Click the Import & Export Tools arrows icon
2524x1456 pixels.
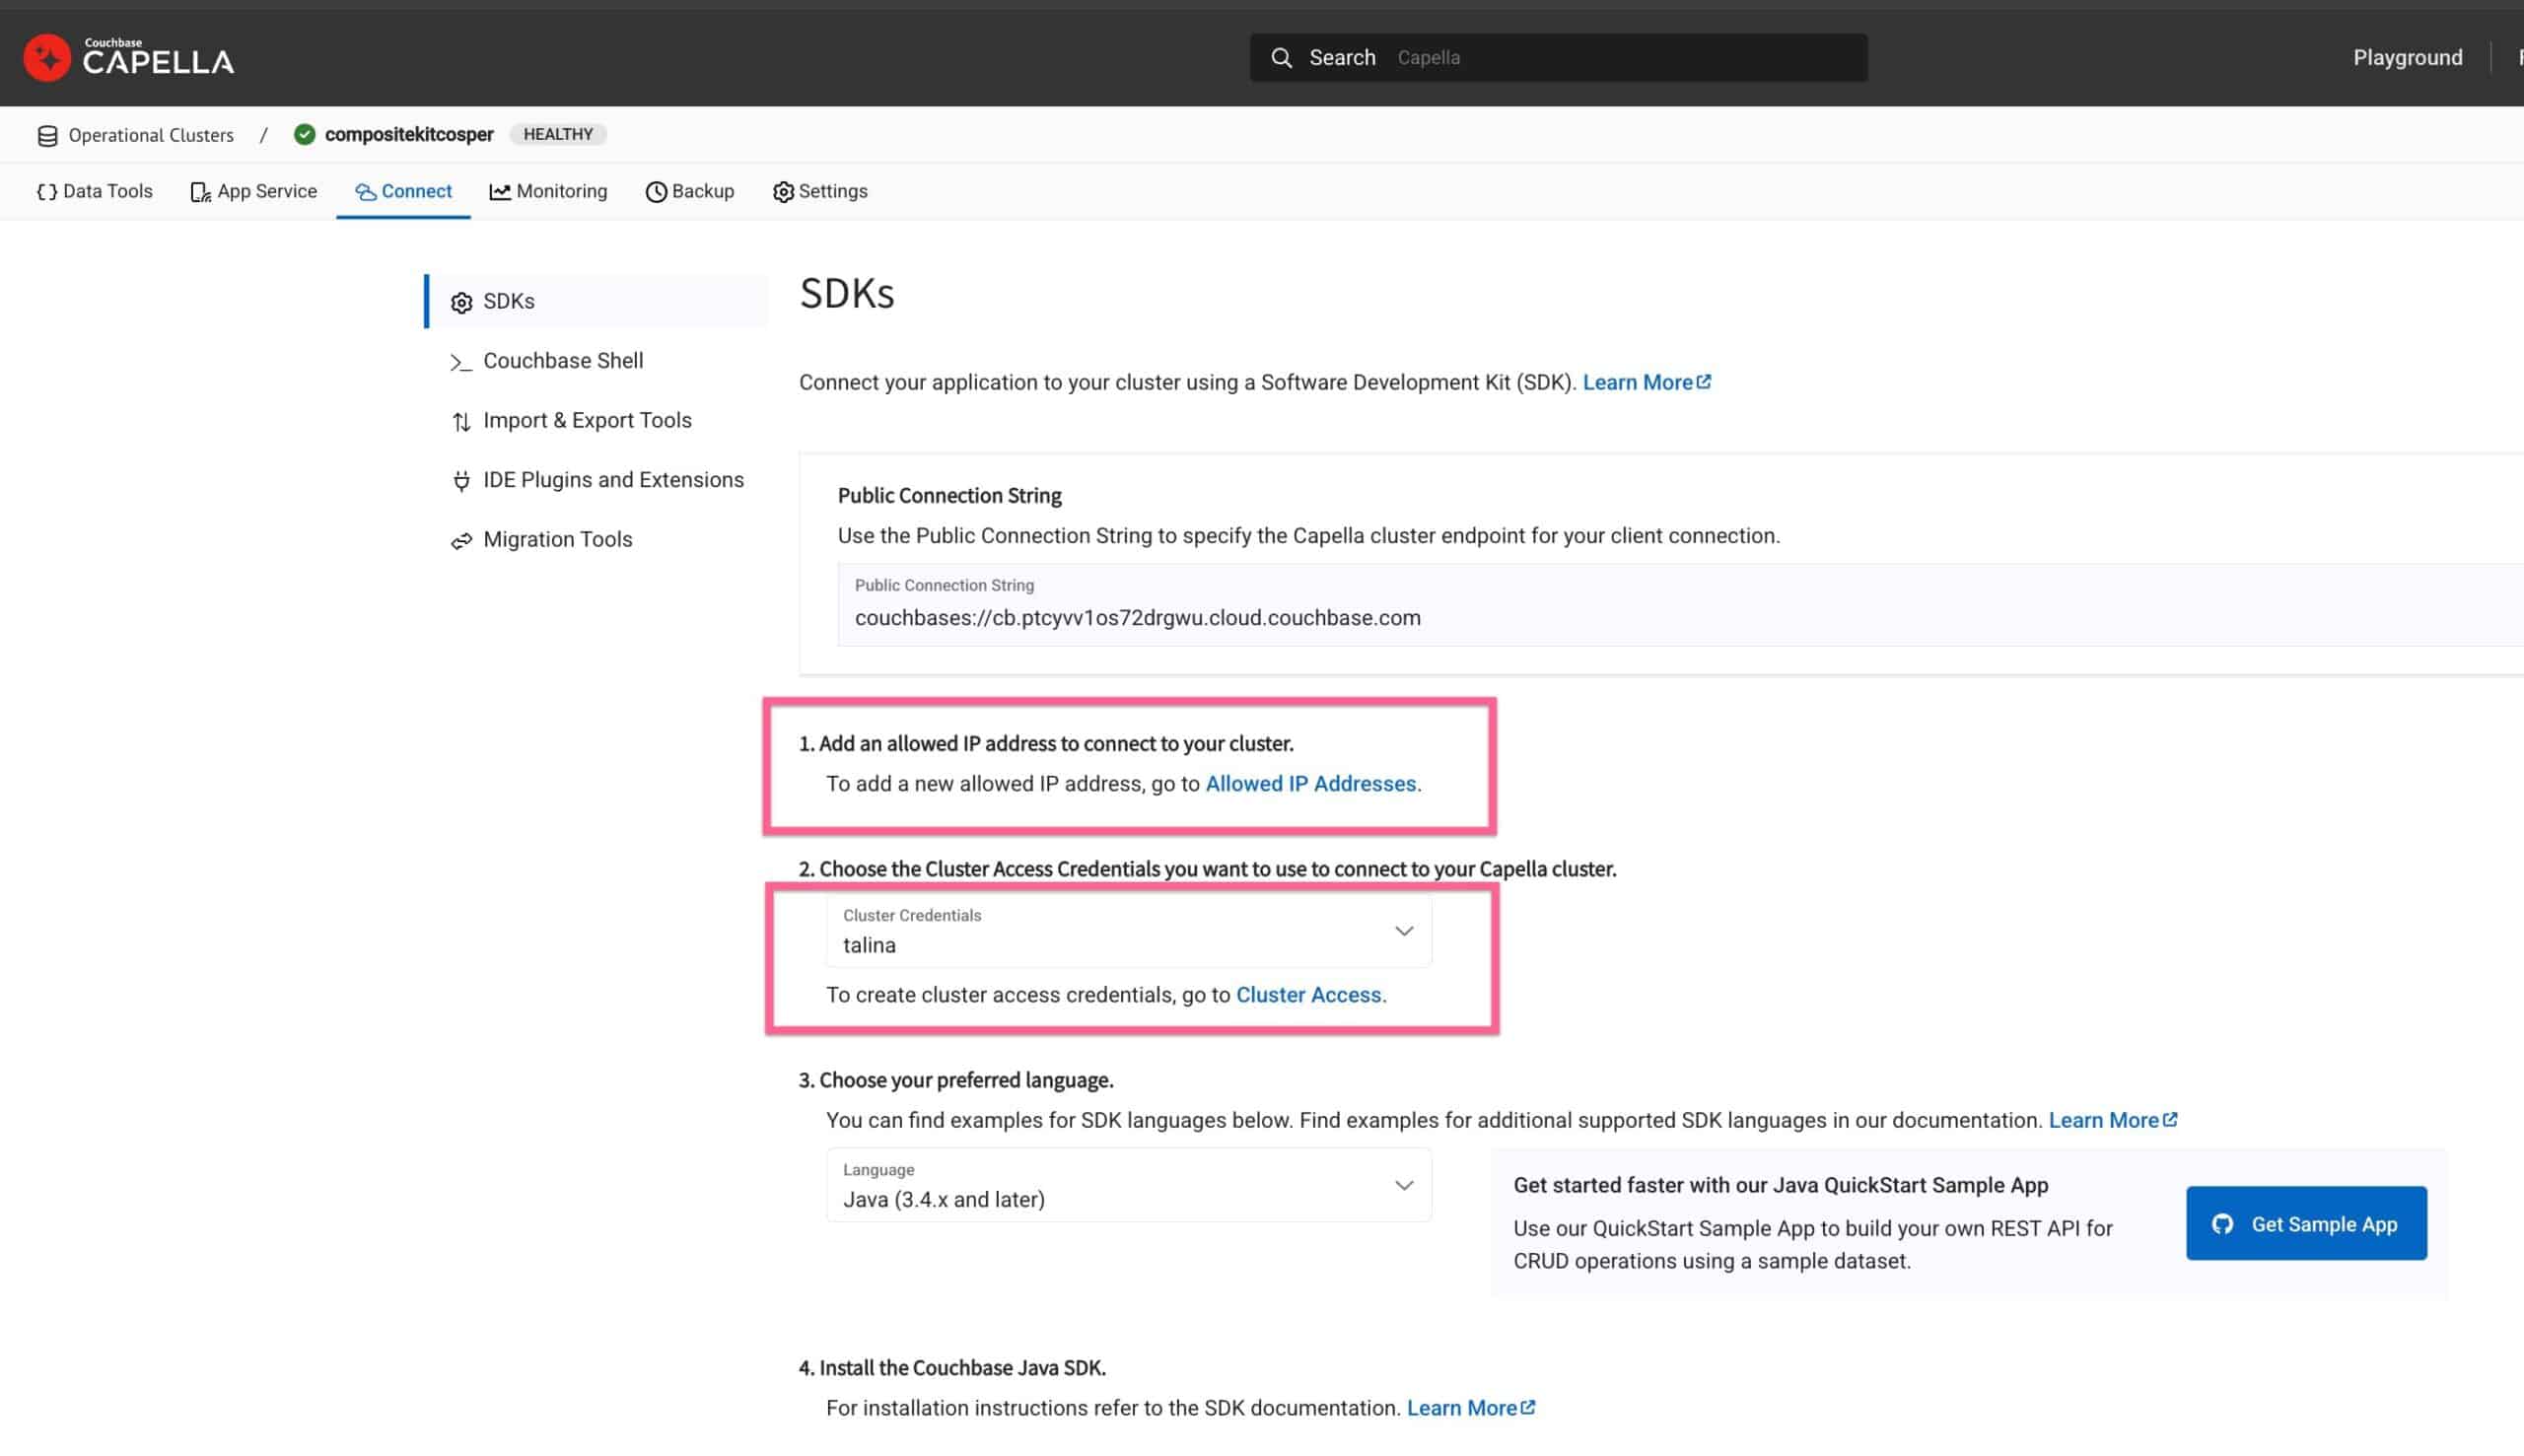(461, 422)
